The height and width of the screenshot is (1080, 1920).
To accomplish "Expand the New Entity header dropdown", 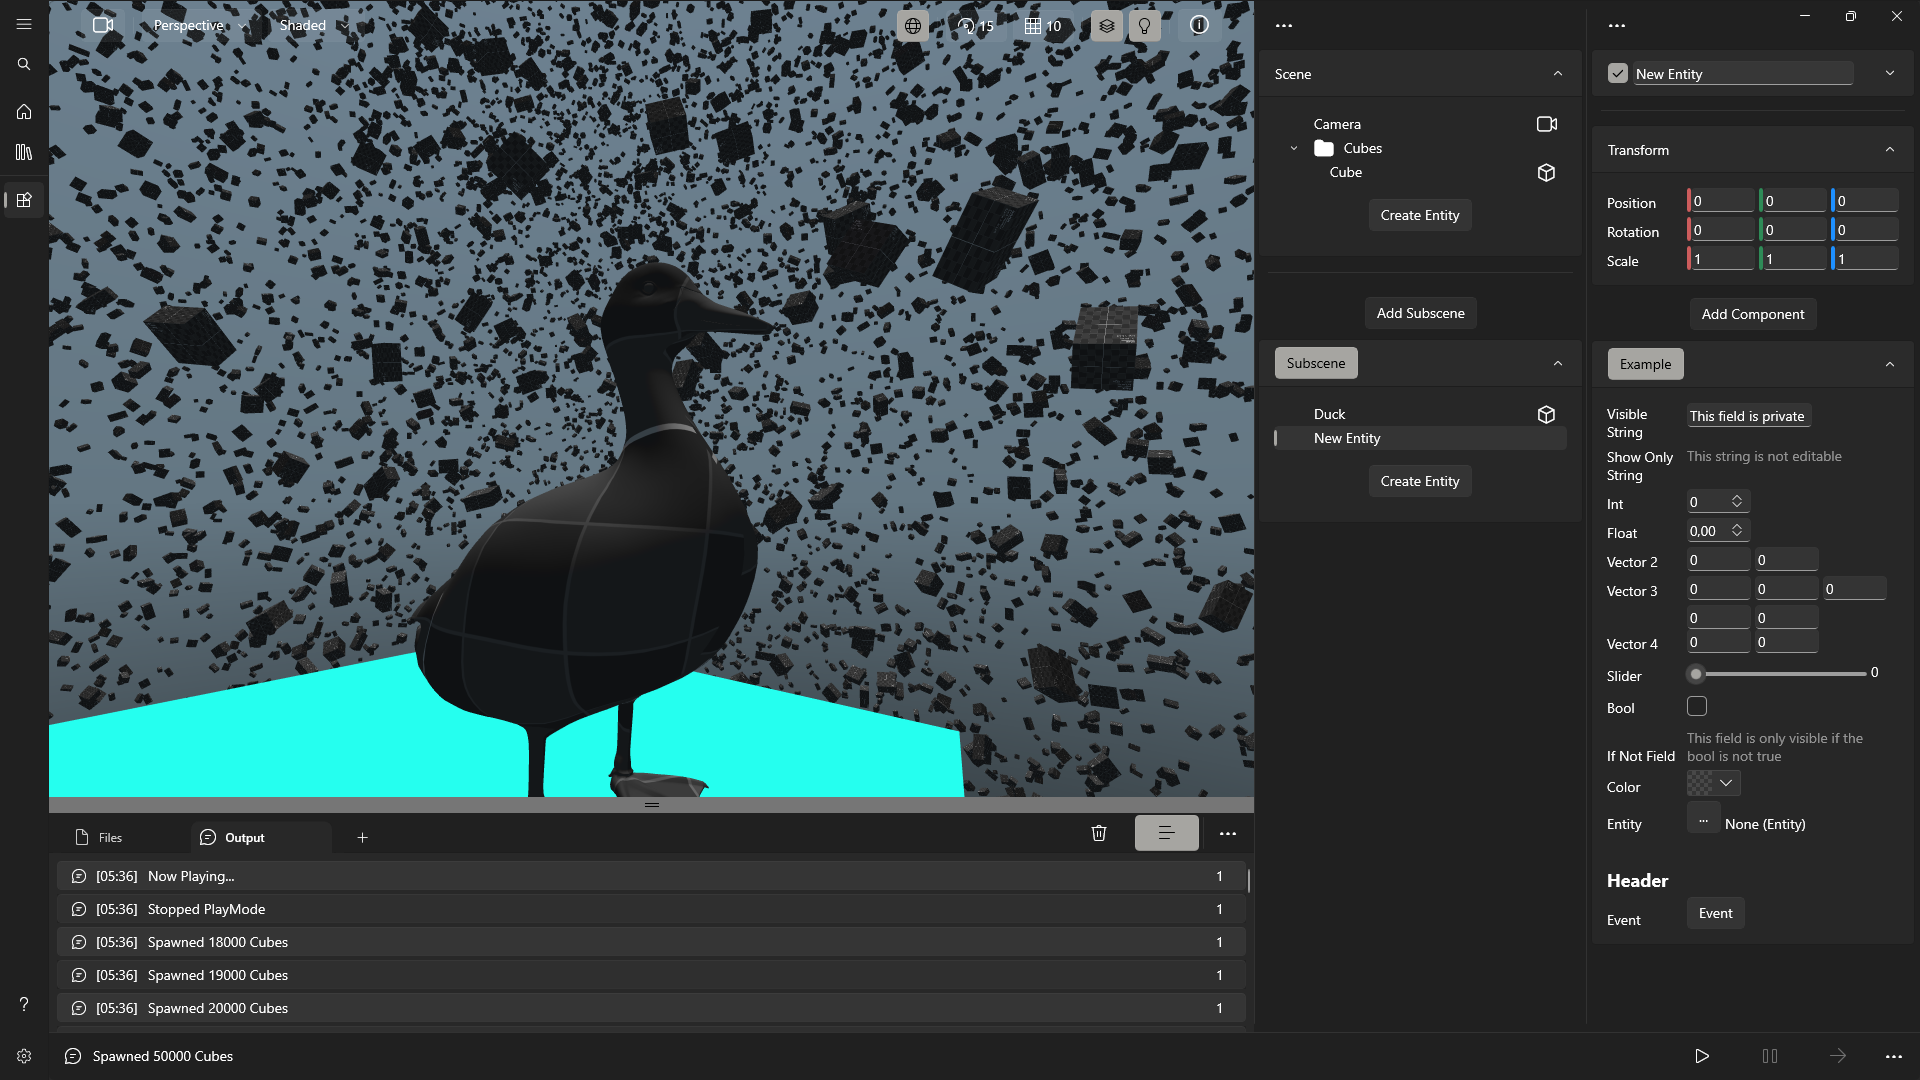I will (1890, 73).
